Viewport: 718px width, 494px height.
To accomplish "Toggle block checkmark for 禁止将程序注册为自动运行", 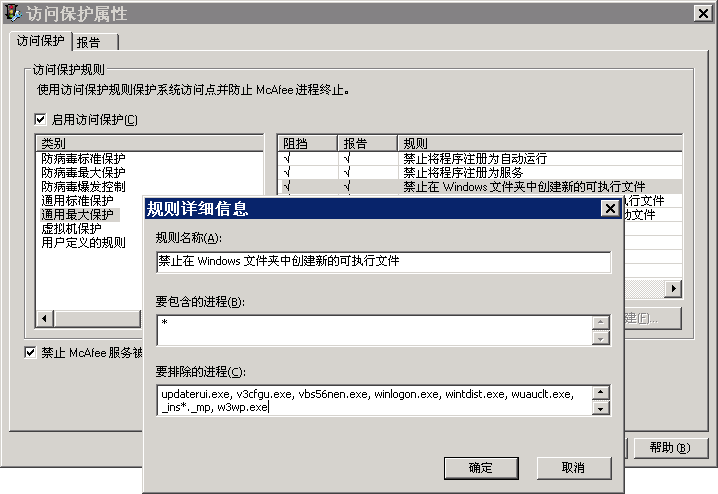I will 287,159.
